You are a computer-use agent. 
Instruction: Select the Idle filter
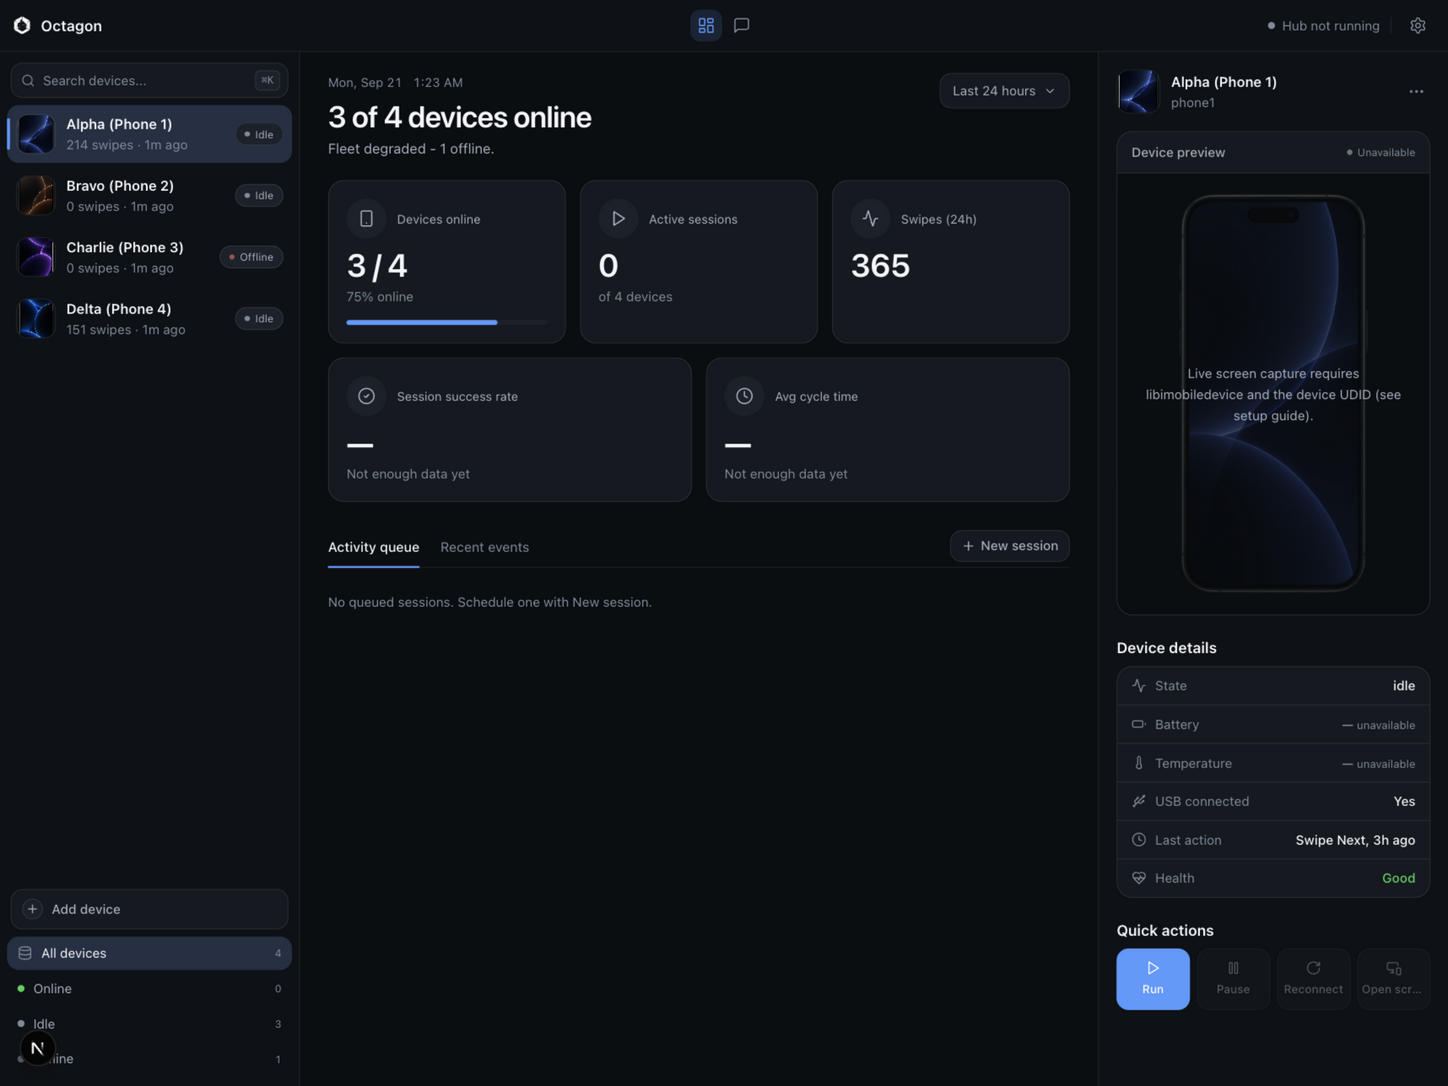pyautogui.click(x=149, y=1024)
